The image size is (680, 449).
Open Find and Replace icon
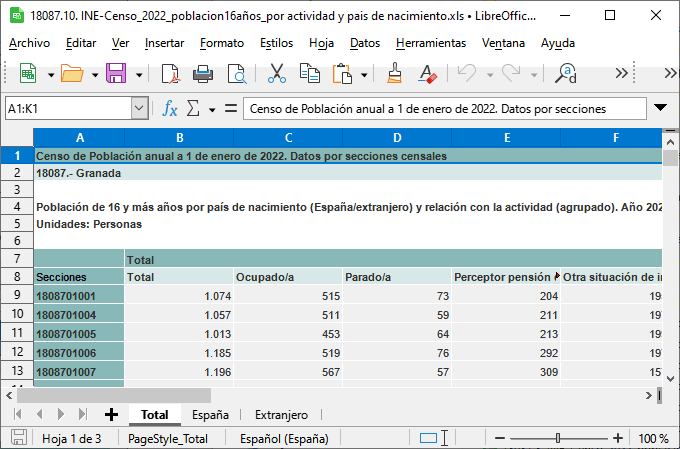[x=566, y=73]
